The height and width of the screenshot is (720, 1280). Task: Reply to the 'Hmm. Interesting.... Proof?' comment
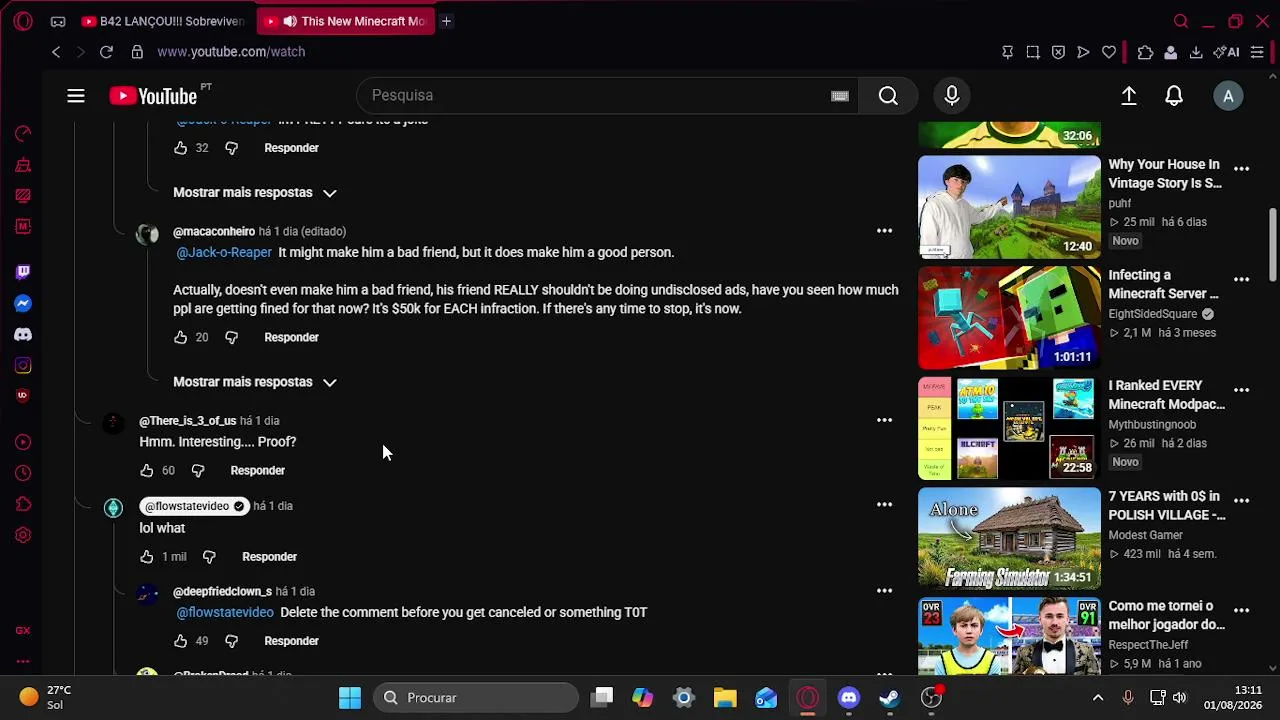coord(257,471)
